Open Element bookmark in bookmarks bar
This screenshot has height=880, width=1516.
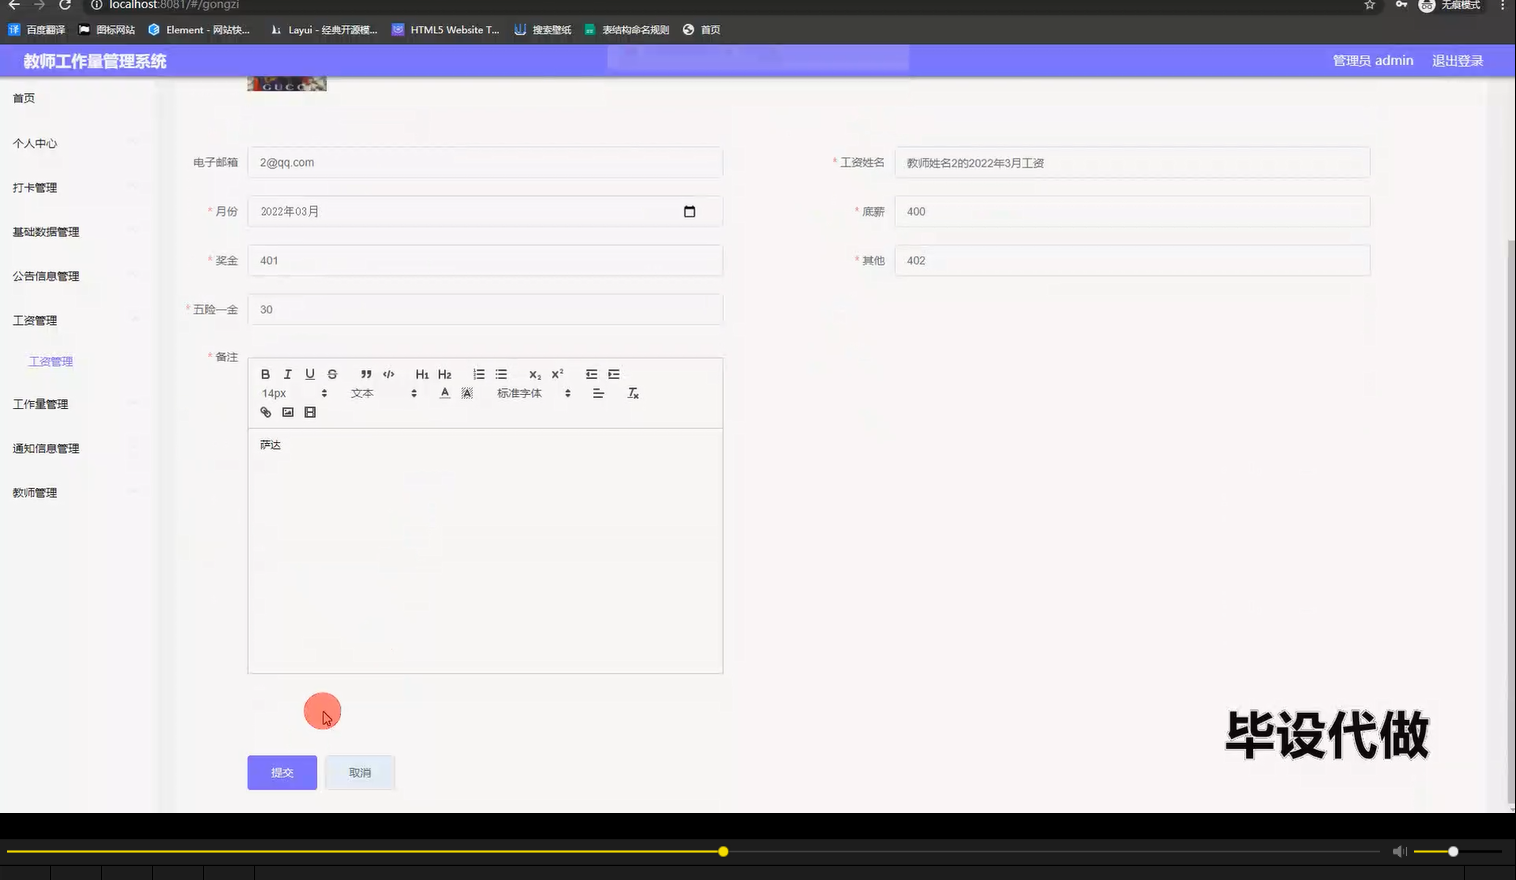click(x=199, y=30)
